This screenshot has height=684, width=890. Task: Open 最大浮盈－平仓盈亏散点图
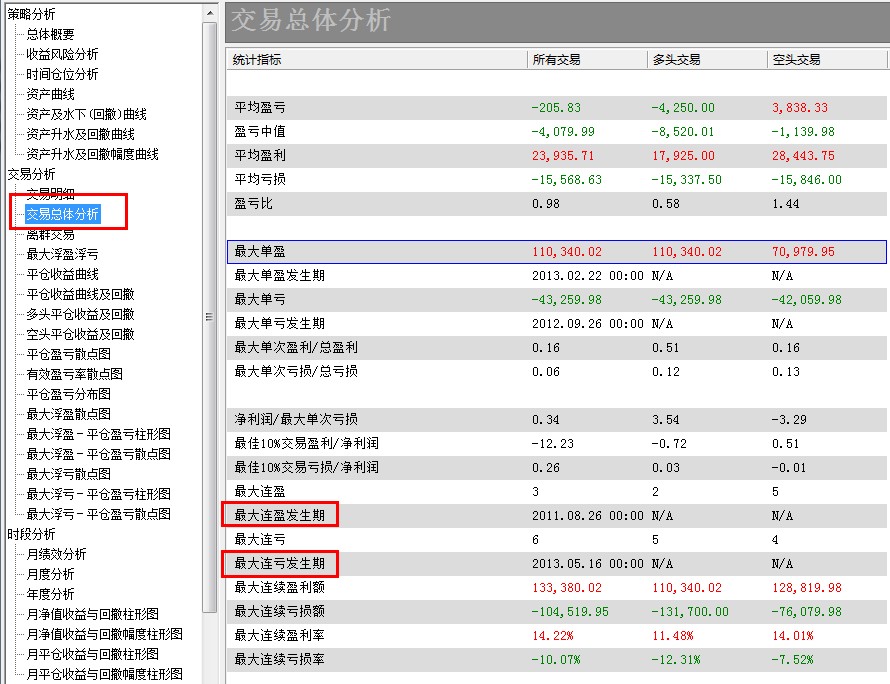99,454
